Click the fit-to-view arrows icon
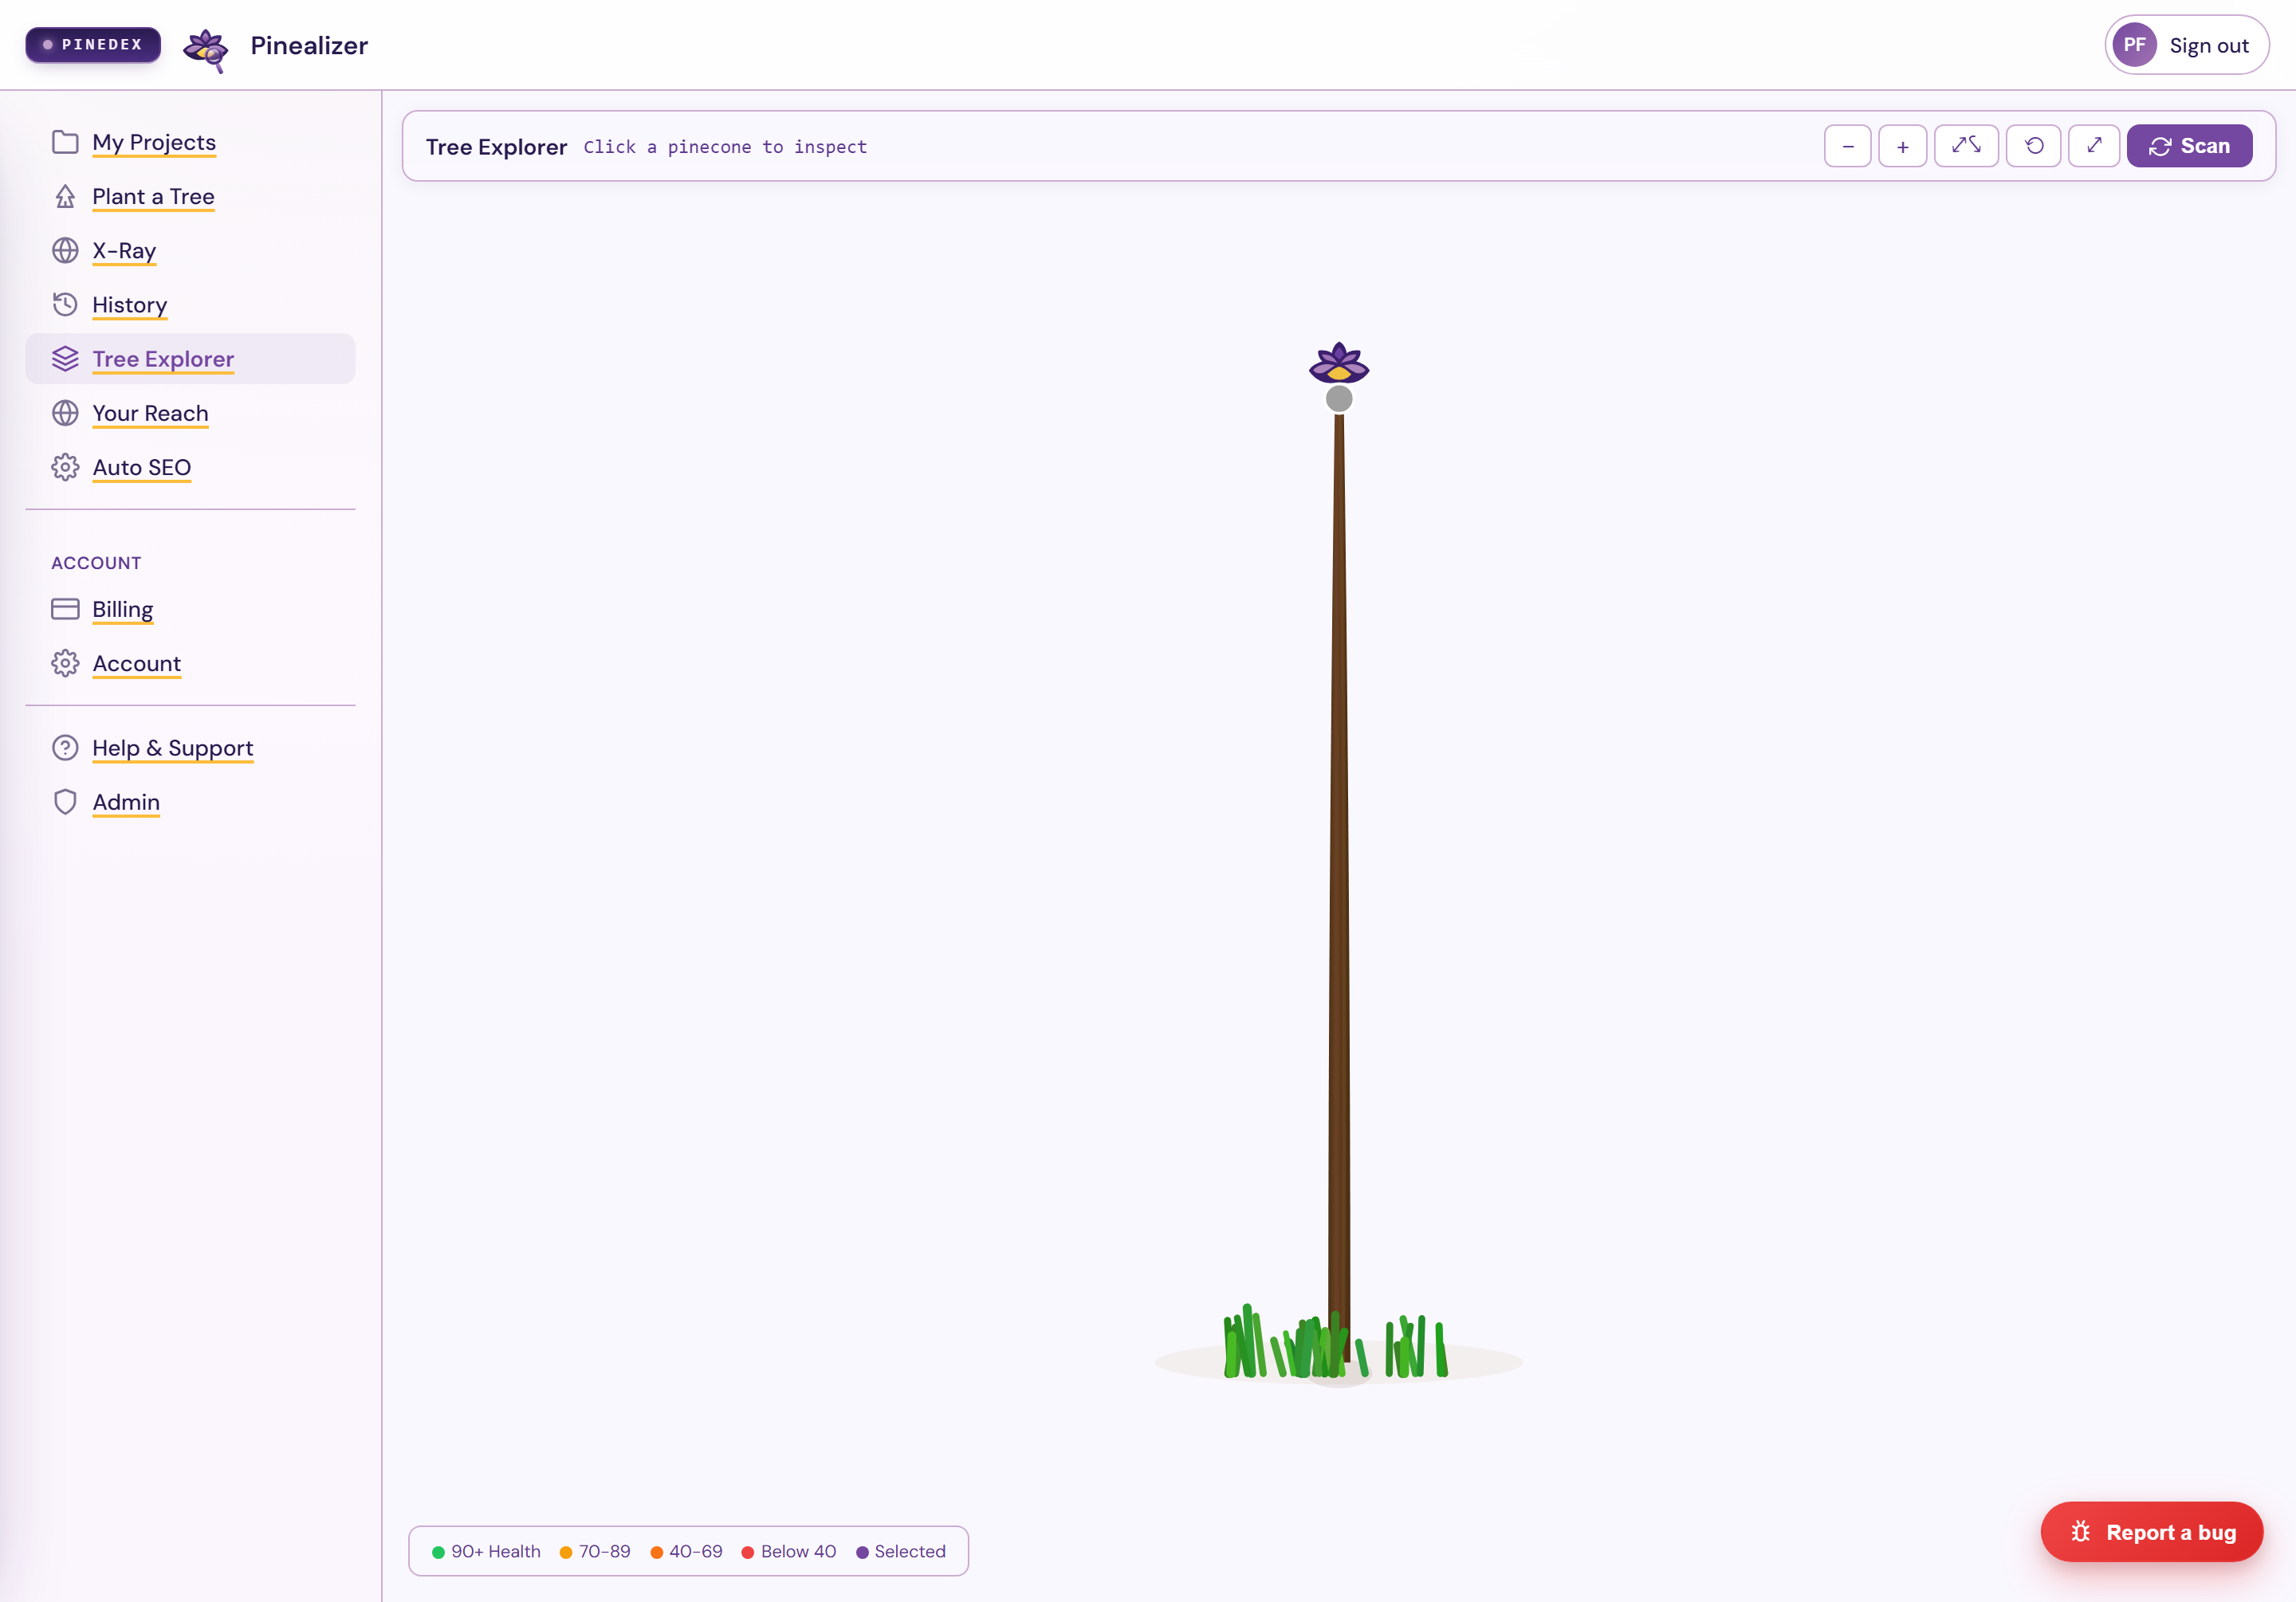The height and width of the screenshot is (1602, 2296). coord(1966,146)
